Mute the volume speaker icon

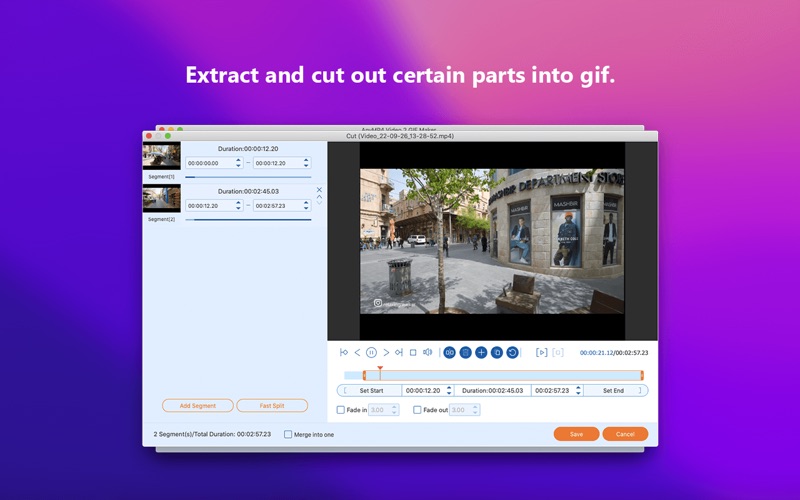click(x=427, y=352)
